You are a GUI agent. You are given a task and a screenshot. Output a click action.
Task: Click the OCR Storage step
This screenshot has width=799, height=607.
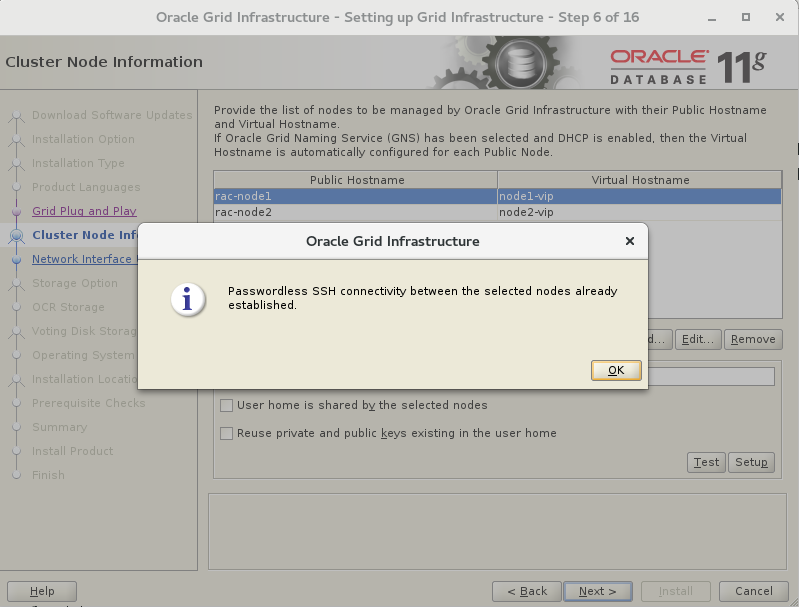pos(68,307)
